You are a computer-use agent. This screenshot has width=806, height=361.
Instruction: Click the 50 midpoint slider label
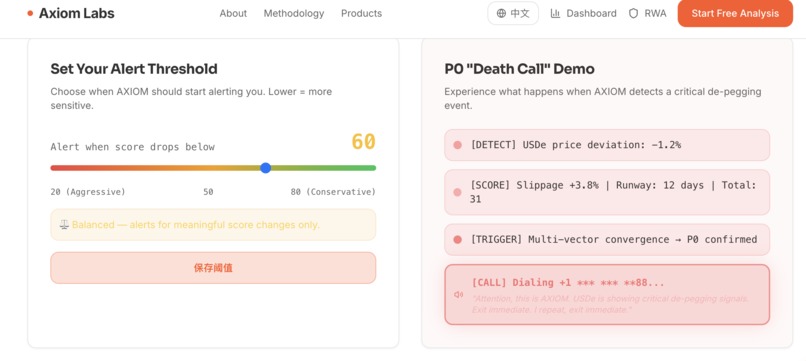click(x=208, y=192)
